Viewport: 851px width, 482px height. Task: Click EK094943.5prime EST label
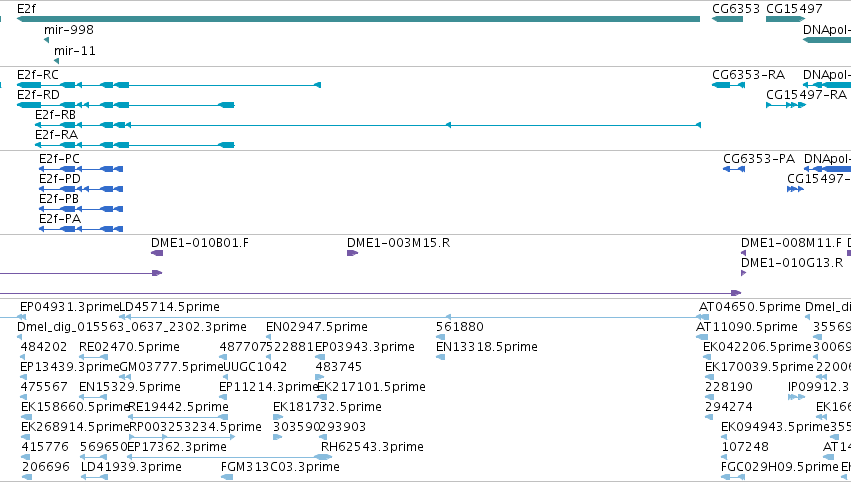pyautogui.click(x=776, y=427)
